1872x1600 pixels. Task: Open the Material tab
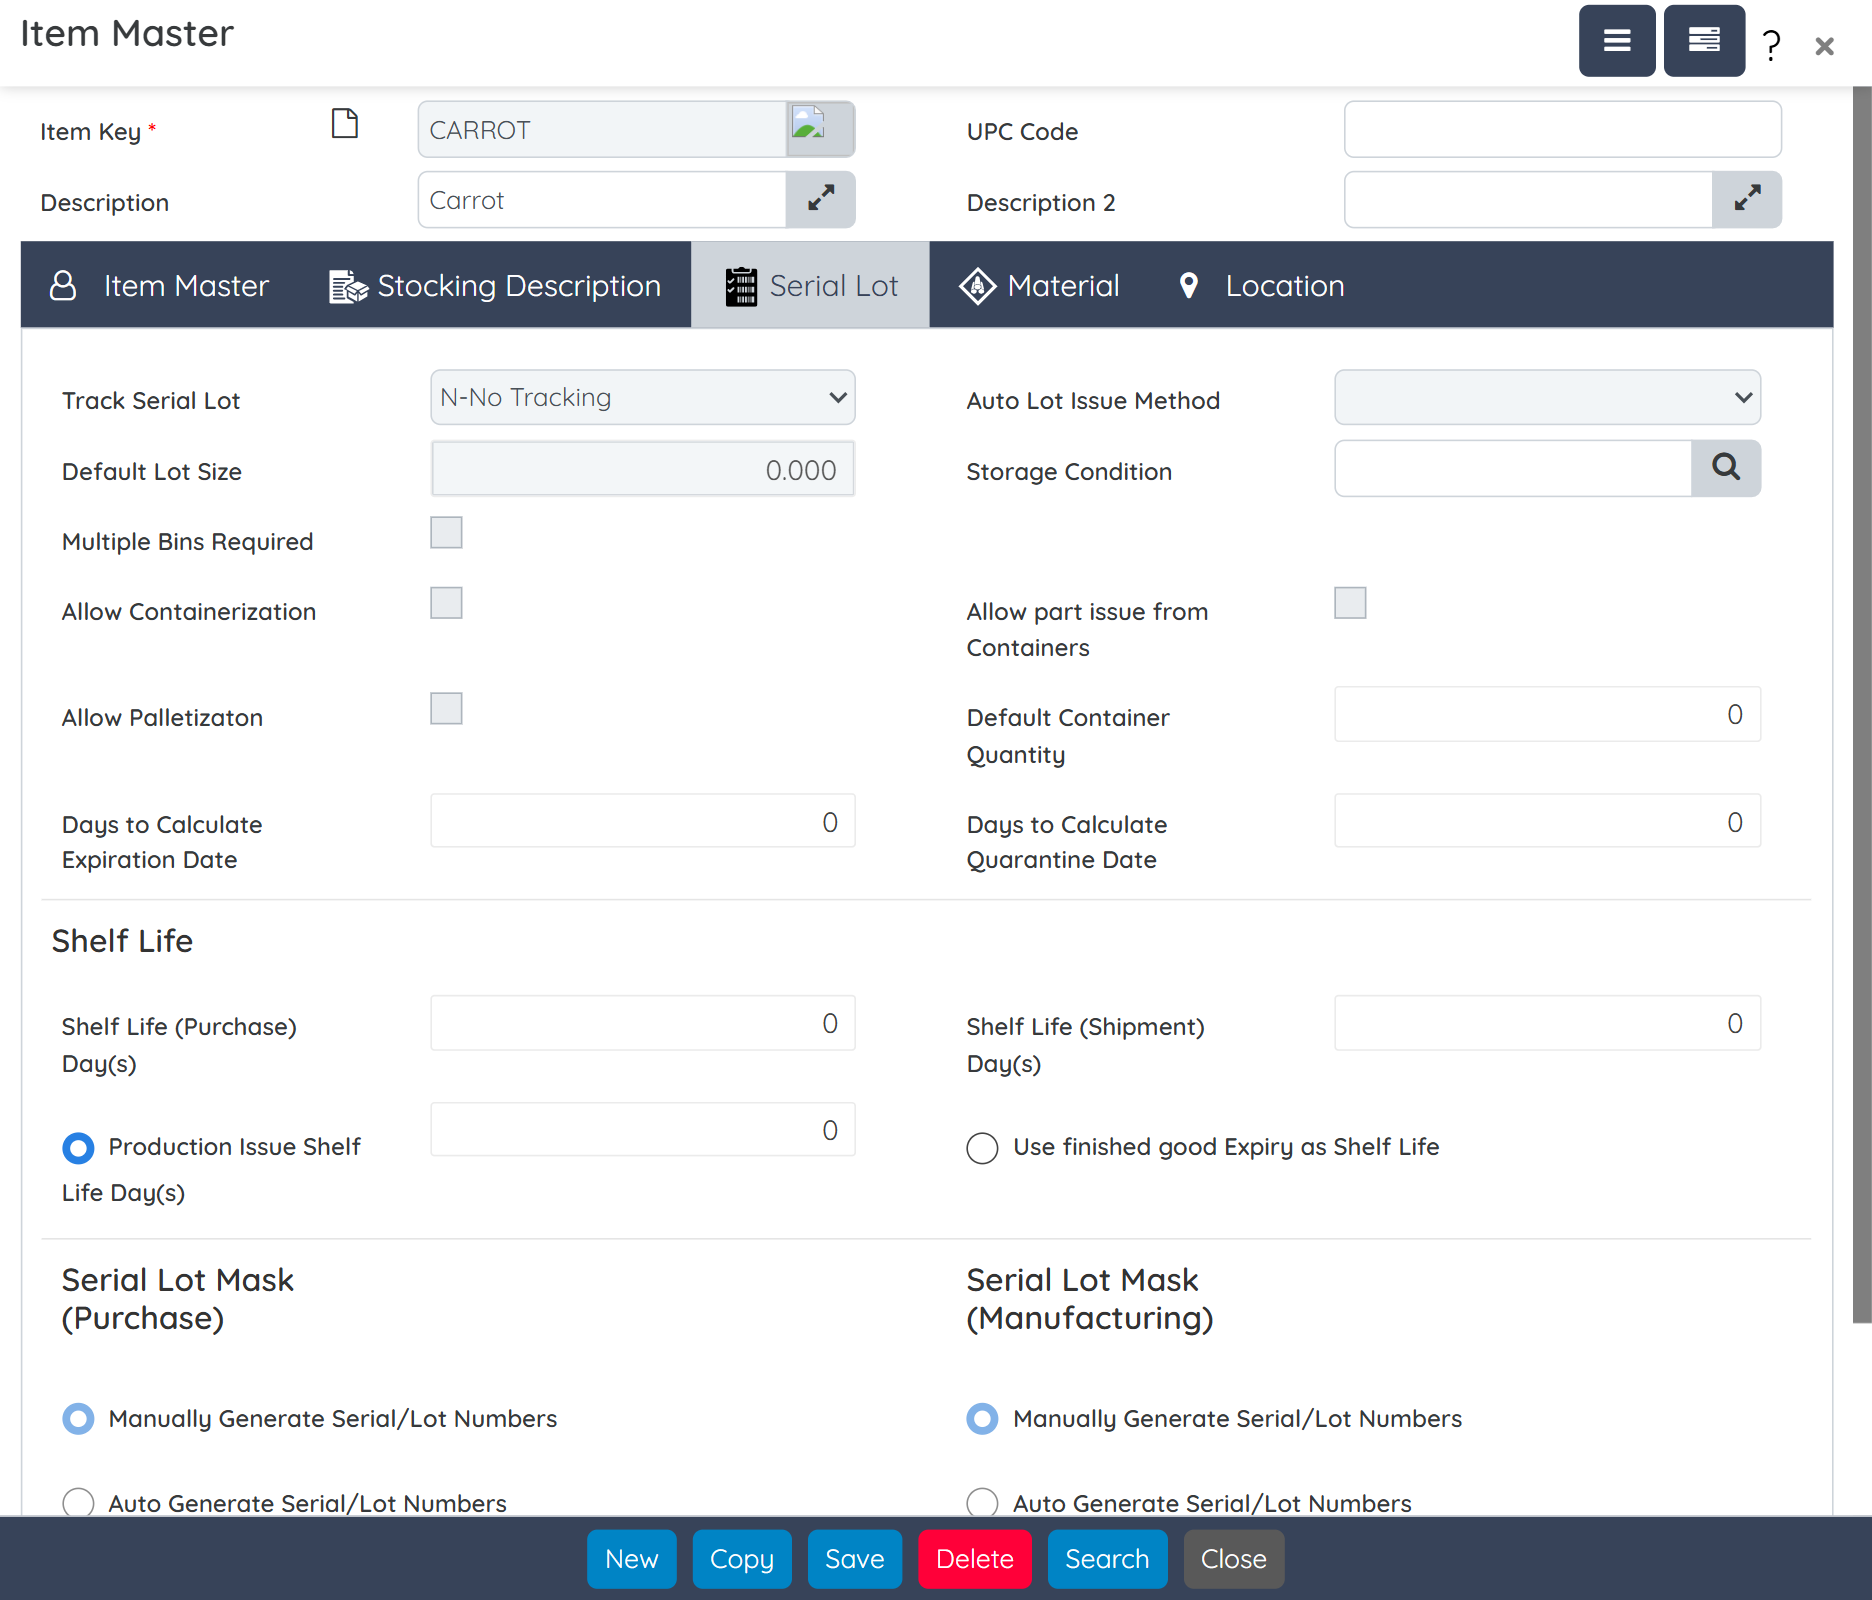click(x=1039, y=285)
